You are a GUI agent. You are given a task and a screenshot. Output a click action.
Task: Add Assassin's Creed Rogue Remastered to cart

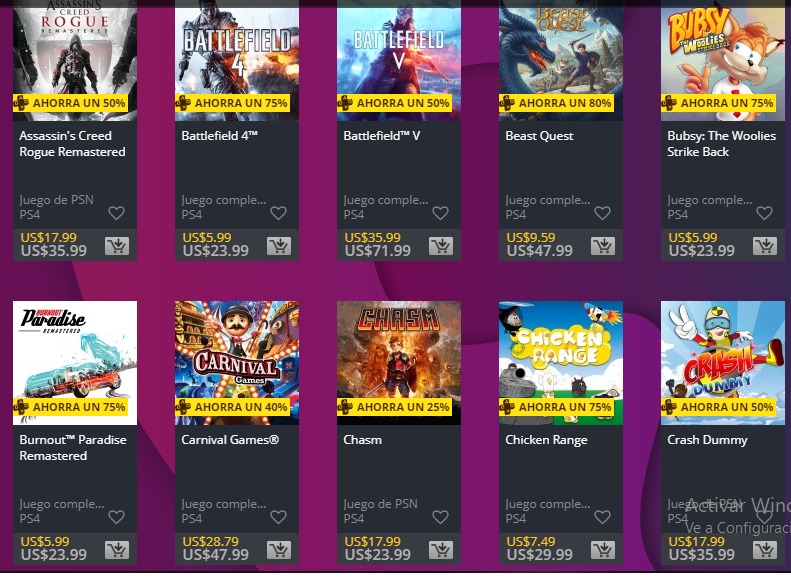pyautogui.click(x=116, y=246)
